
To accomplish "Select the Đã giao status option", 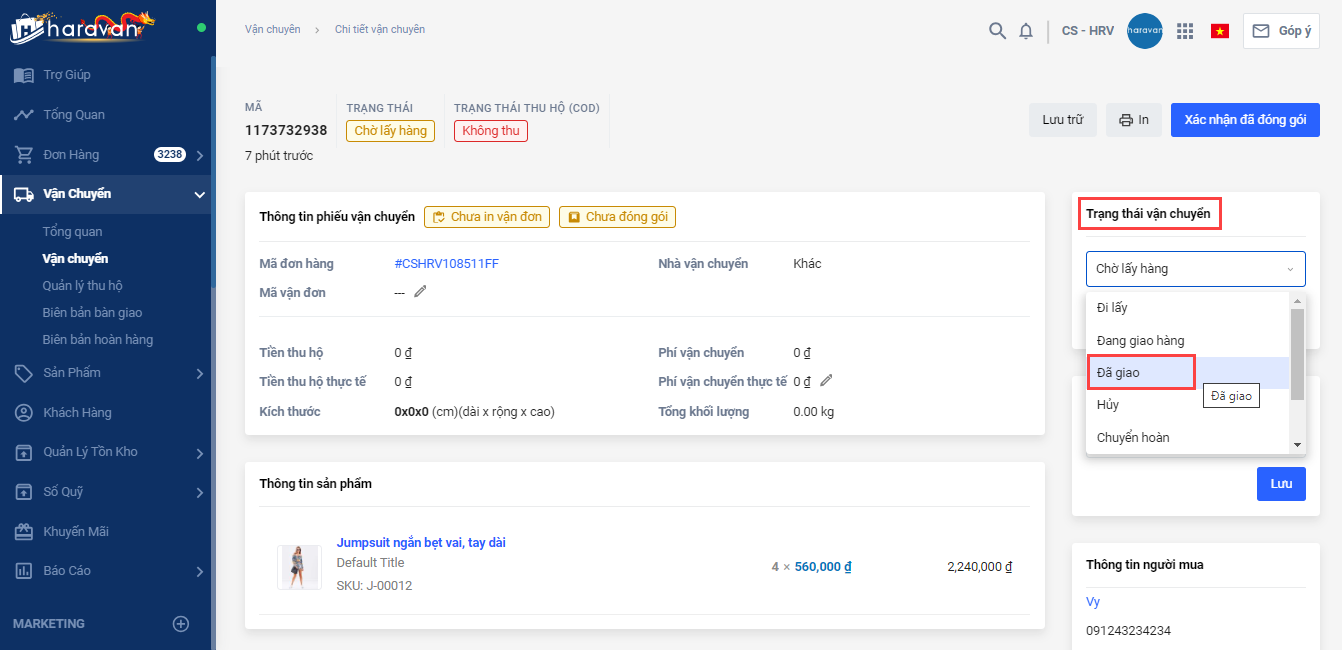I will (x=1141, y=373).
